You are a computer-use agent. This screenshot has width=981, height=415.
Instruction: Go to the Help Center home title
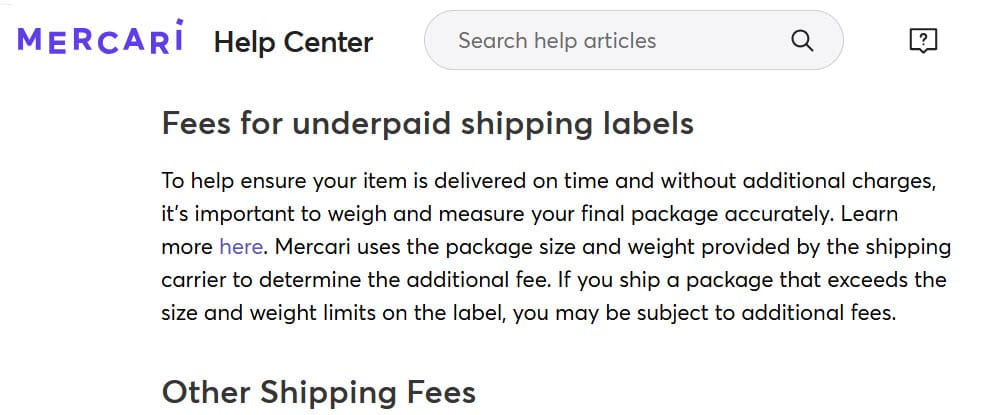point(293,42)
